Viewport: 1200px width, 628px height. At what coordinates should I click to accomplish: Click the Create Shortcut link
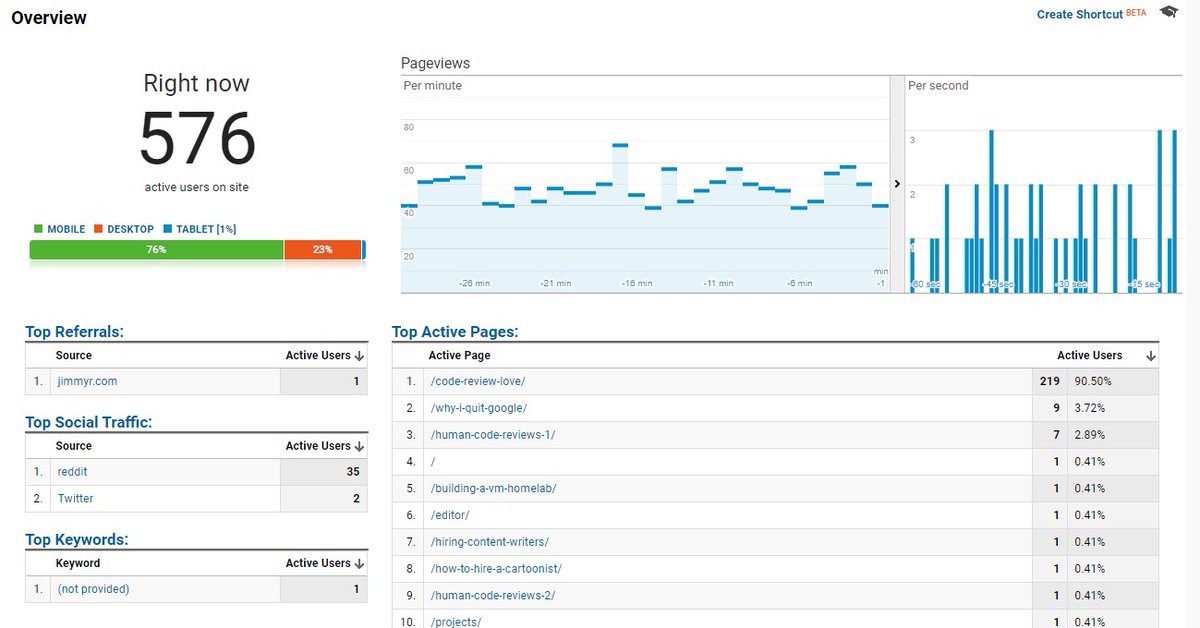click(1078, 13)
